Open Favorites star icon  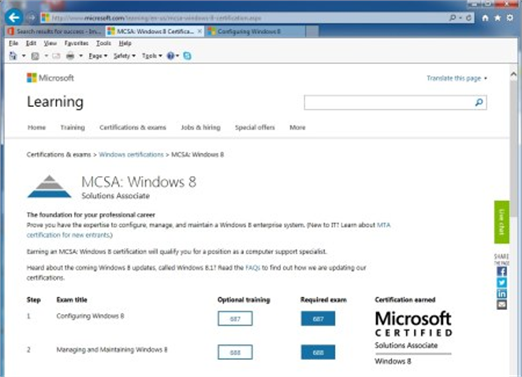pyautogui.click(x=497, y=18)
